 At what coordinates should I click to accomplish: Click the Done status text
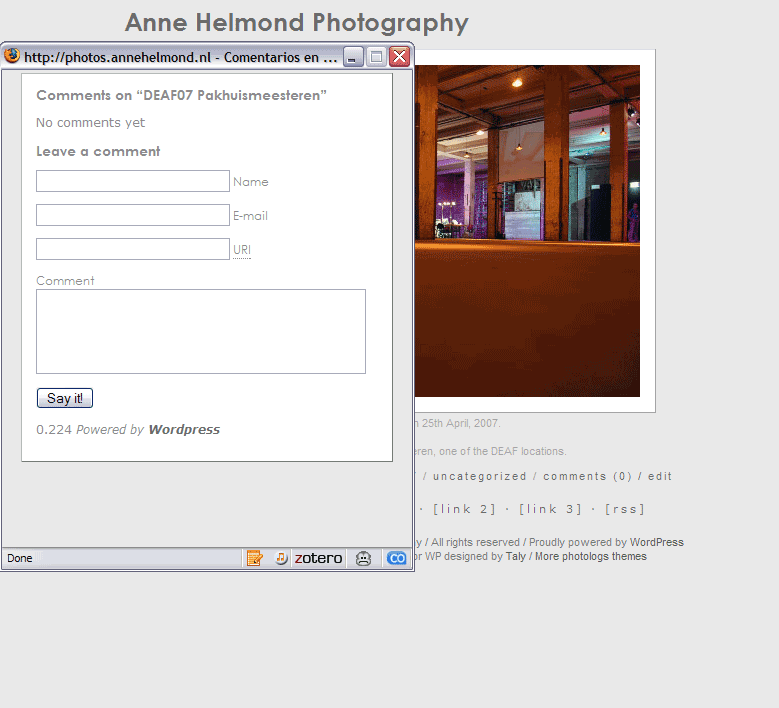[19, 558]
